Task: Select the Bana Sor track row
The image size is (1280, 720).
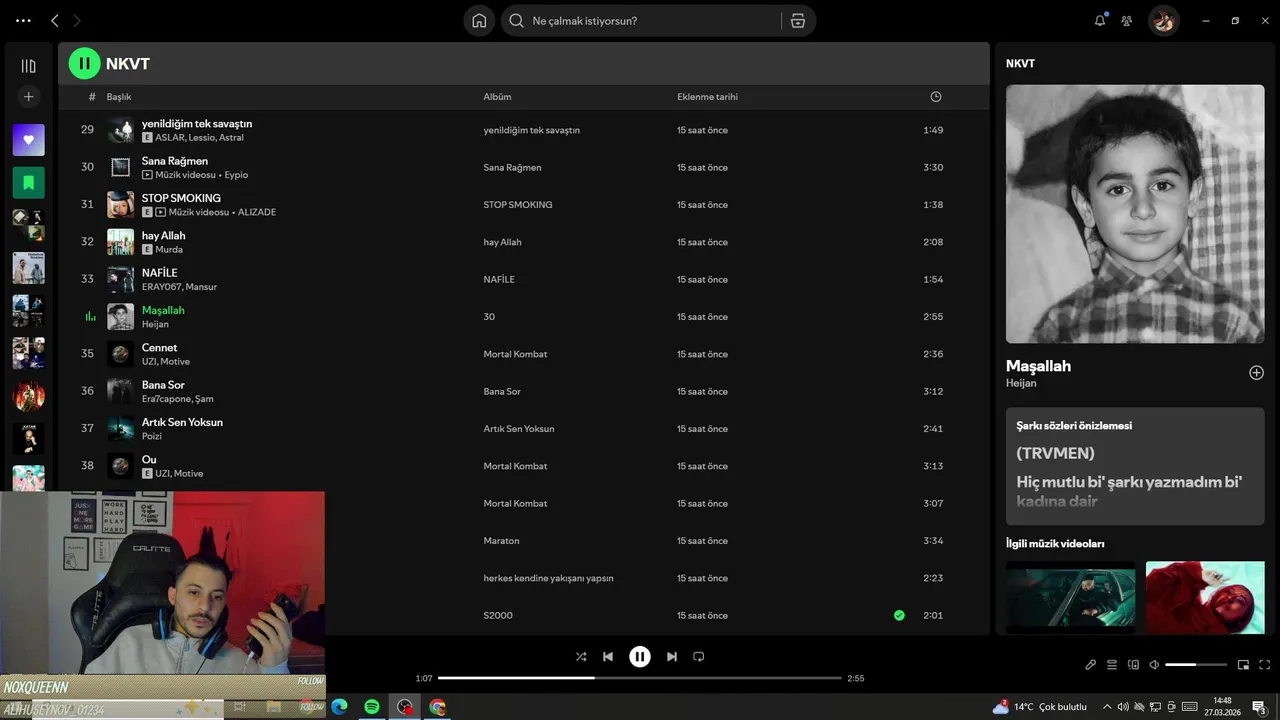Action: pyautogui.click(x=523, y=391)
